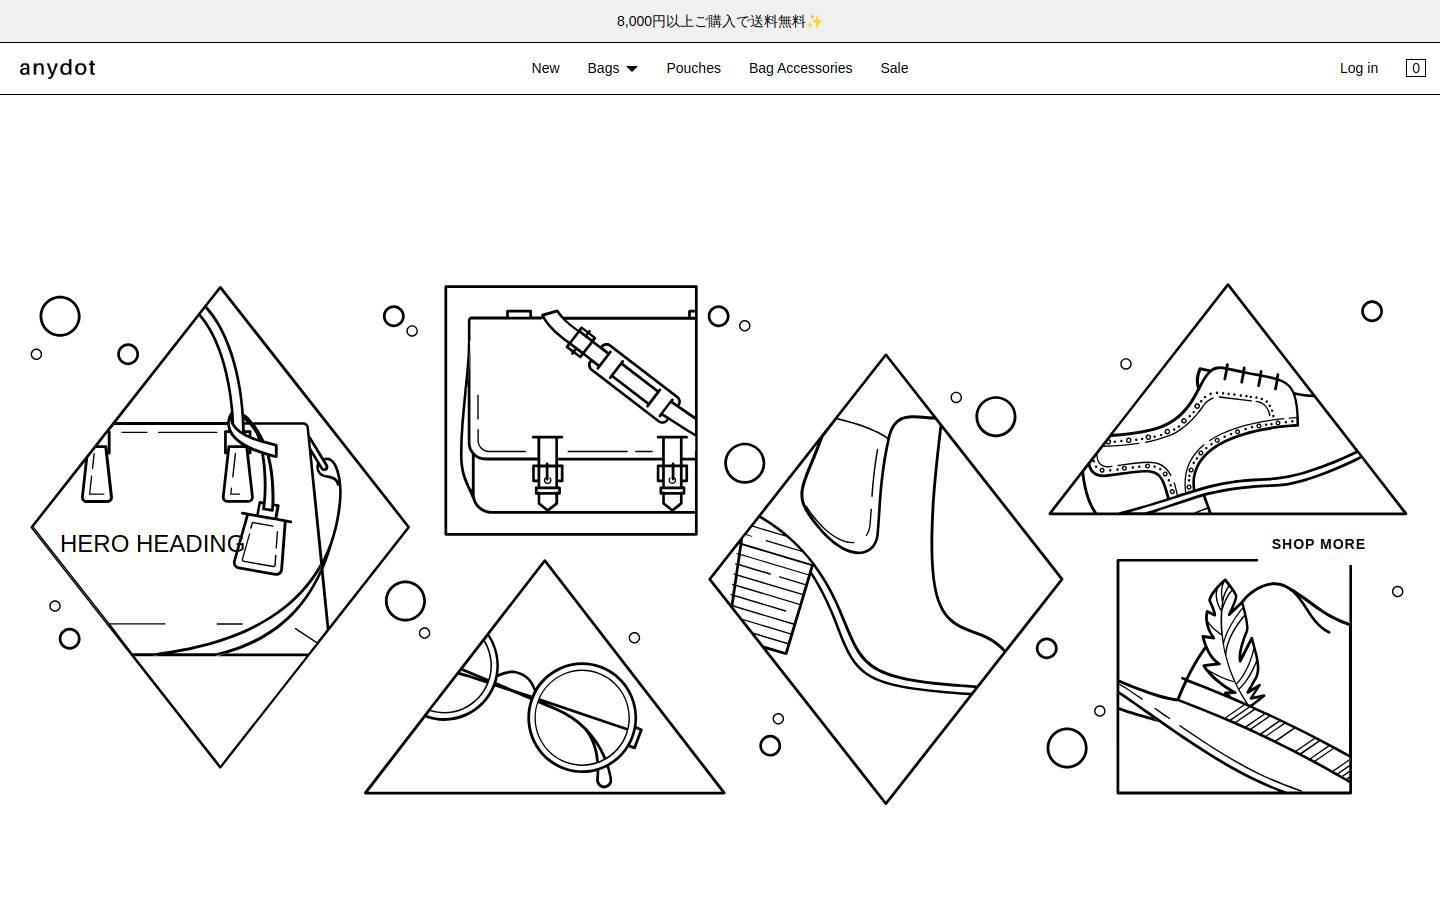The height and width of the screenshot is (900, 1440).
Task: Open the Sale menu item
Action: pos(894,68)
